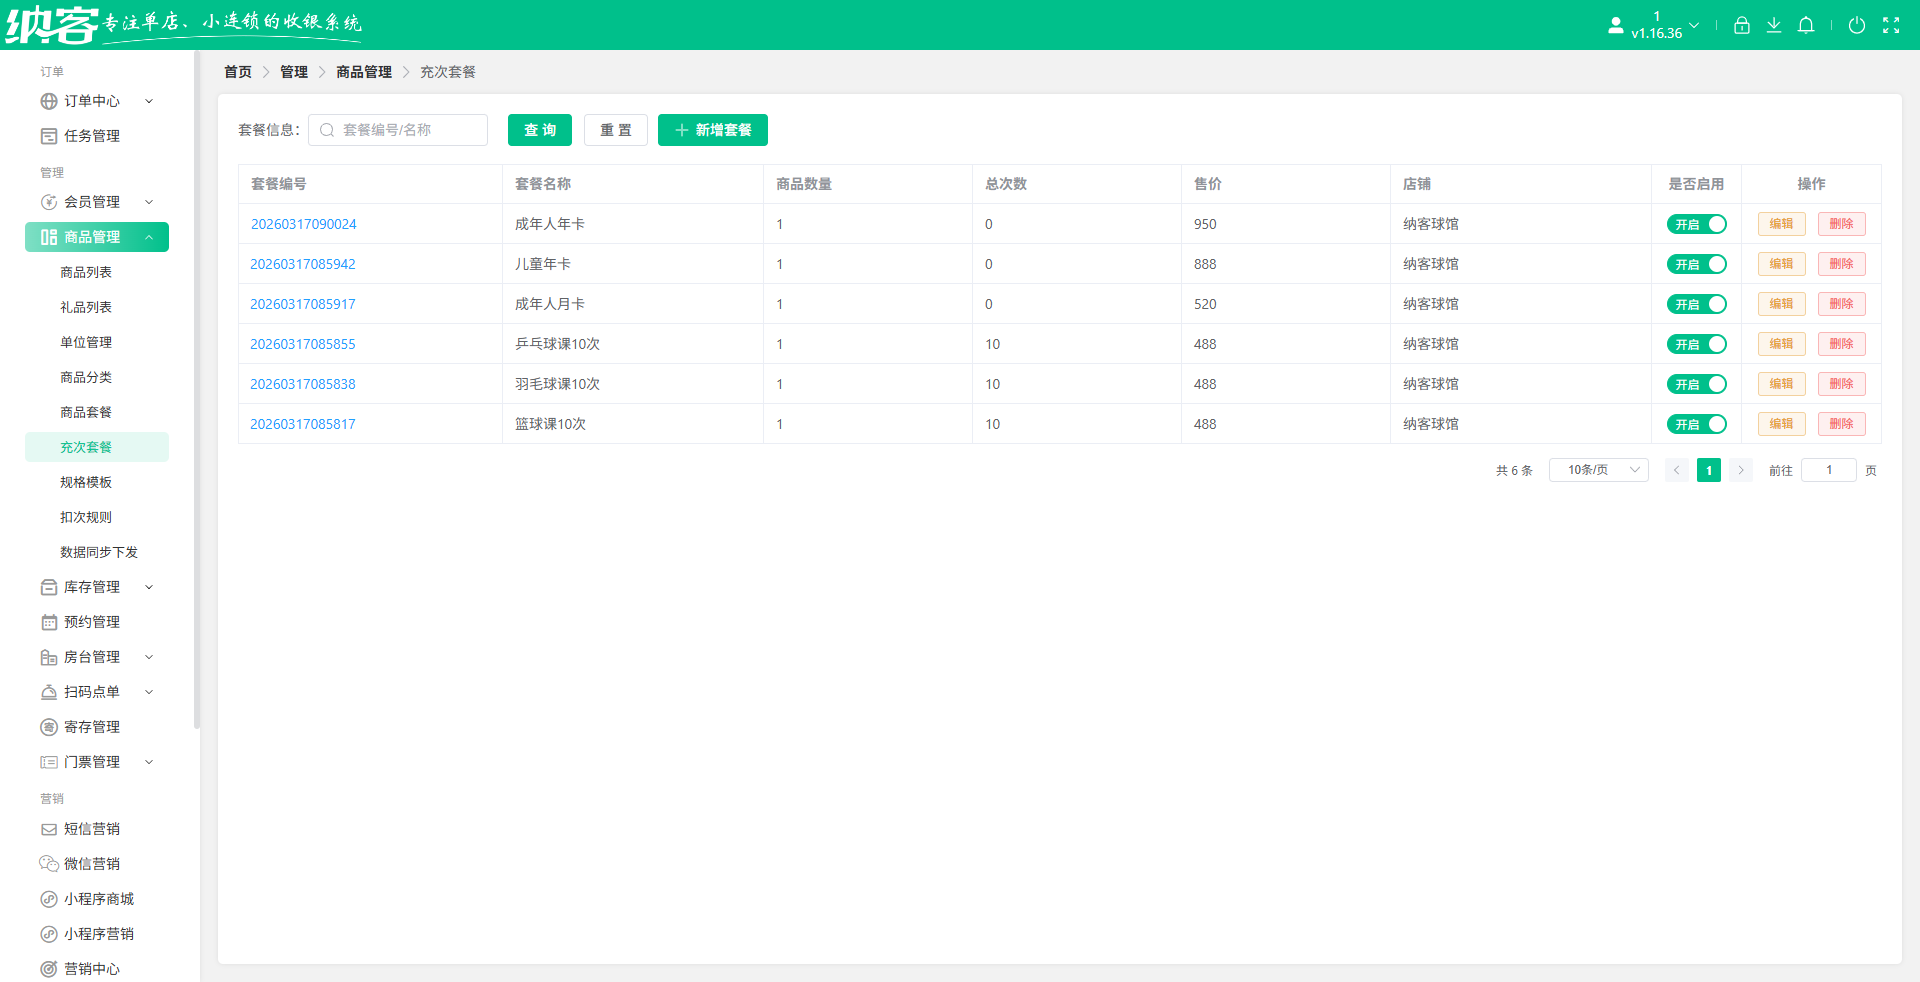Click the 房台管理 icon
This screenshot has height=982, width=1920.
coord(49,657)
